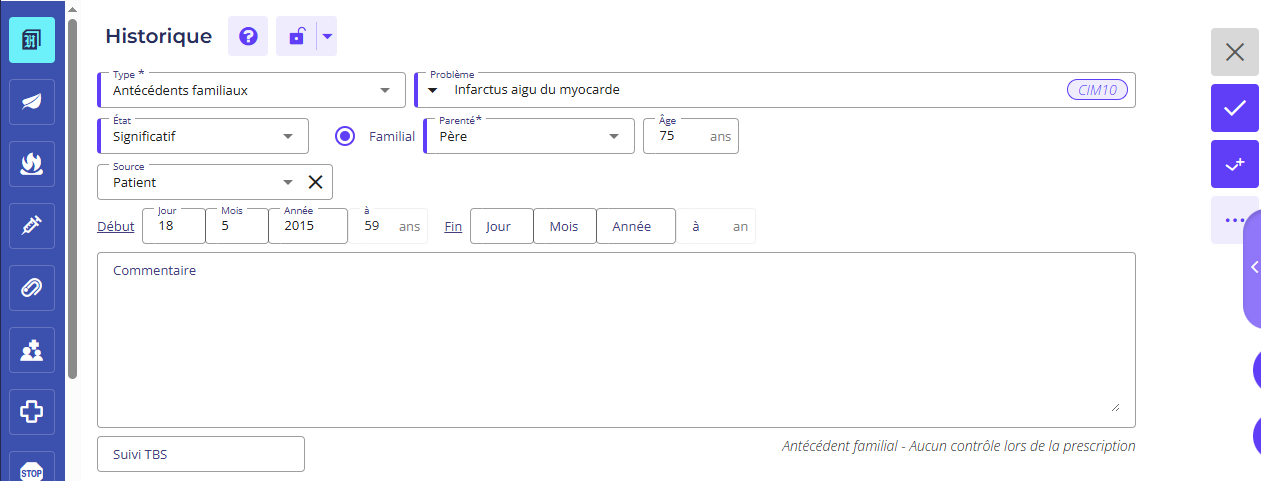The image size is (1261, 481).
Task: Open the syringe vaccination section
Action: coord(32,226)
